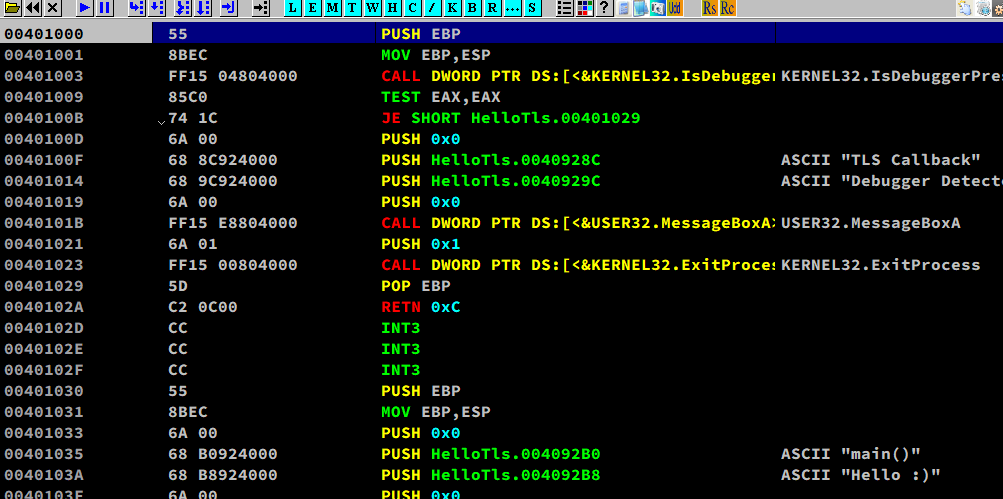Open the Memory map with M button
Viewport: 1003px width, 499px height.
click(332, 8)
